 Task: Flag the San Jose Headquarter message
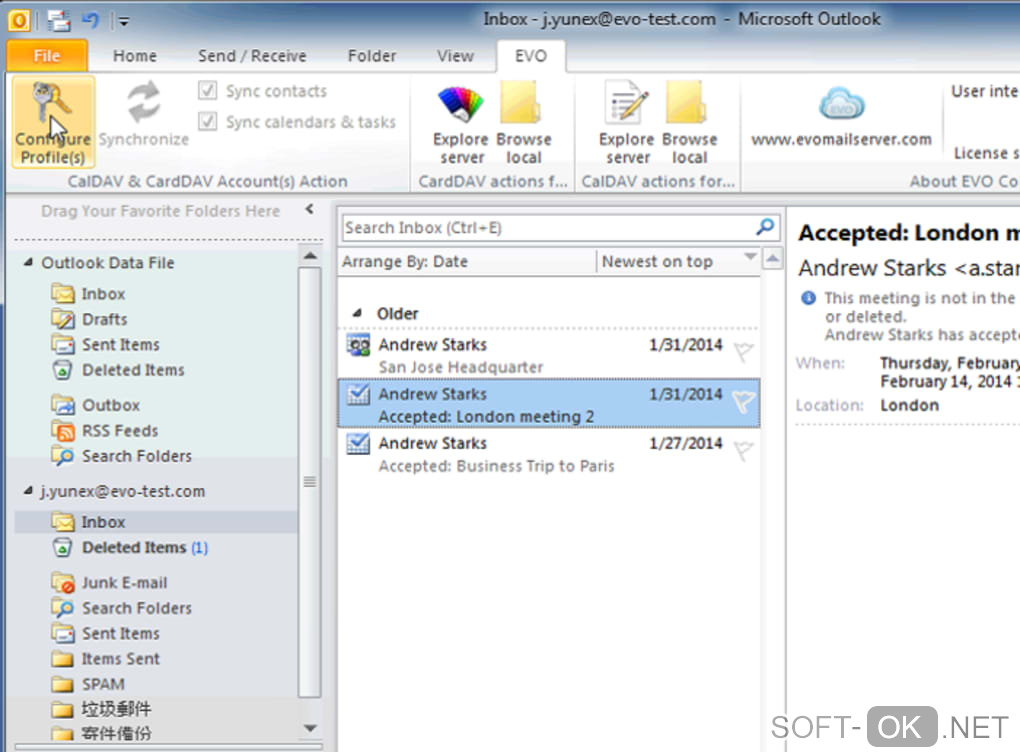743,352
